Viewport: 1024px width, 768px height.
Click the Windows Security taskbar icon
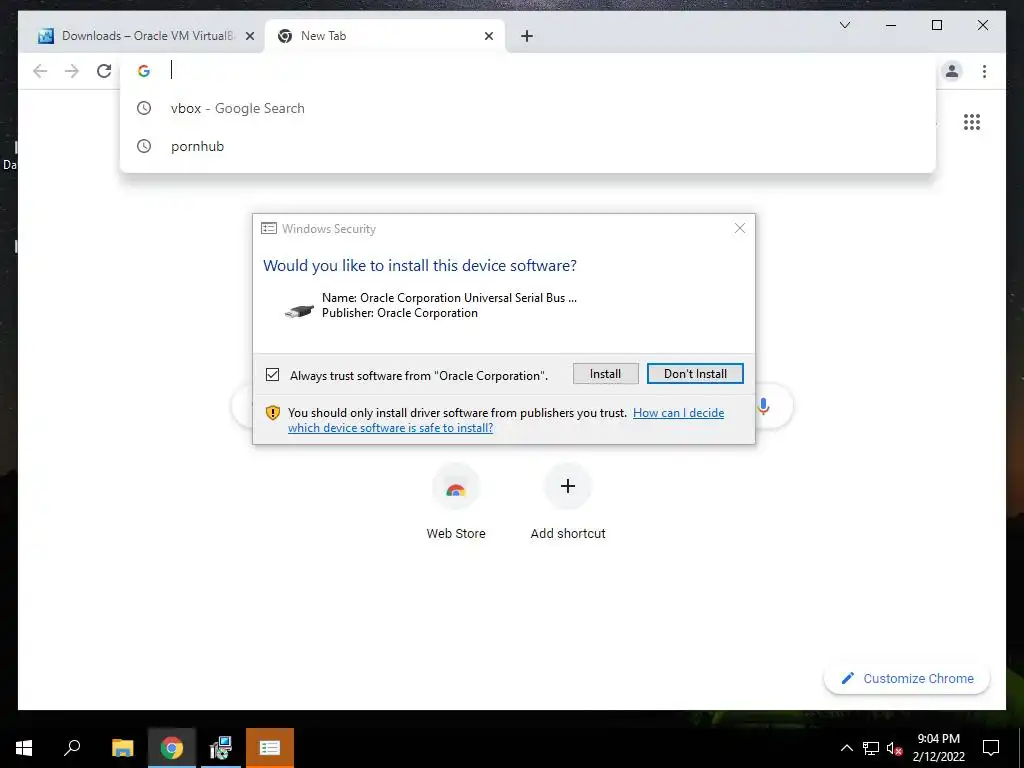[270, 748]
